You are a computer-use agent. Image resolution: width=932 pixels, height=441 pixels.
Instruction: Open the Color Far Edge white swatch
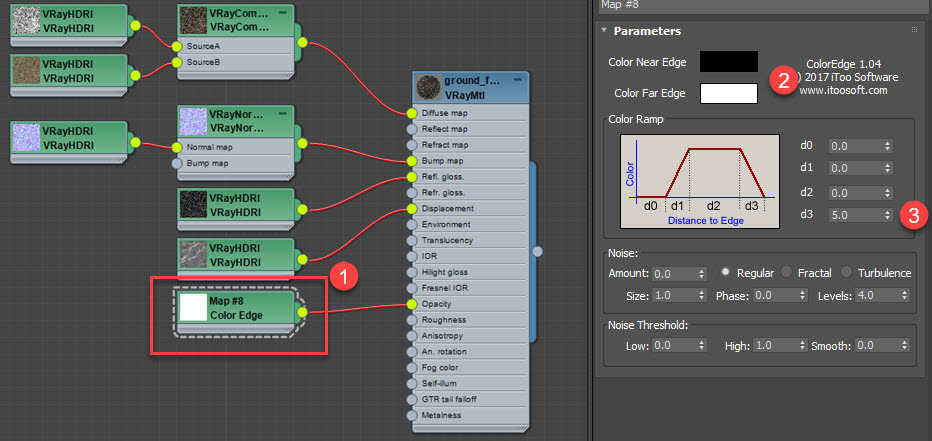click(729, 93)
